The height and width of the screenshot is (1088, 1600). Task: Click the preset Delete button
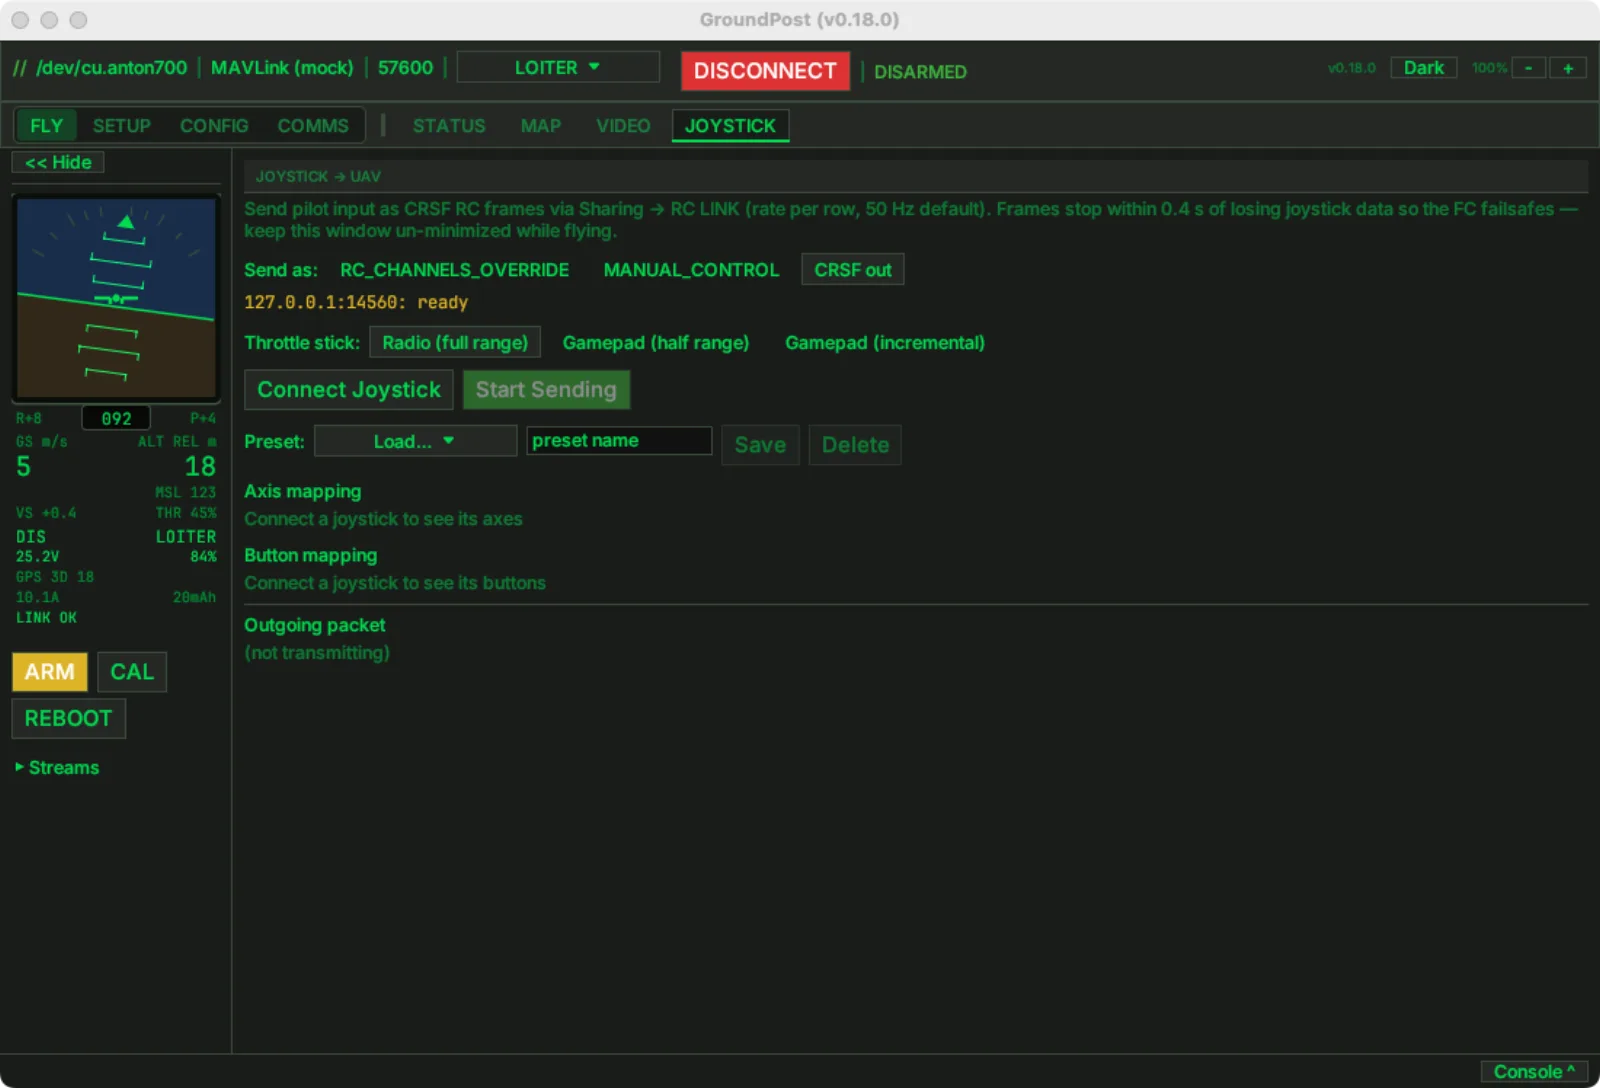click(855, 445)
